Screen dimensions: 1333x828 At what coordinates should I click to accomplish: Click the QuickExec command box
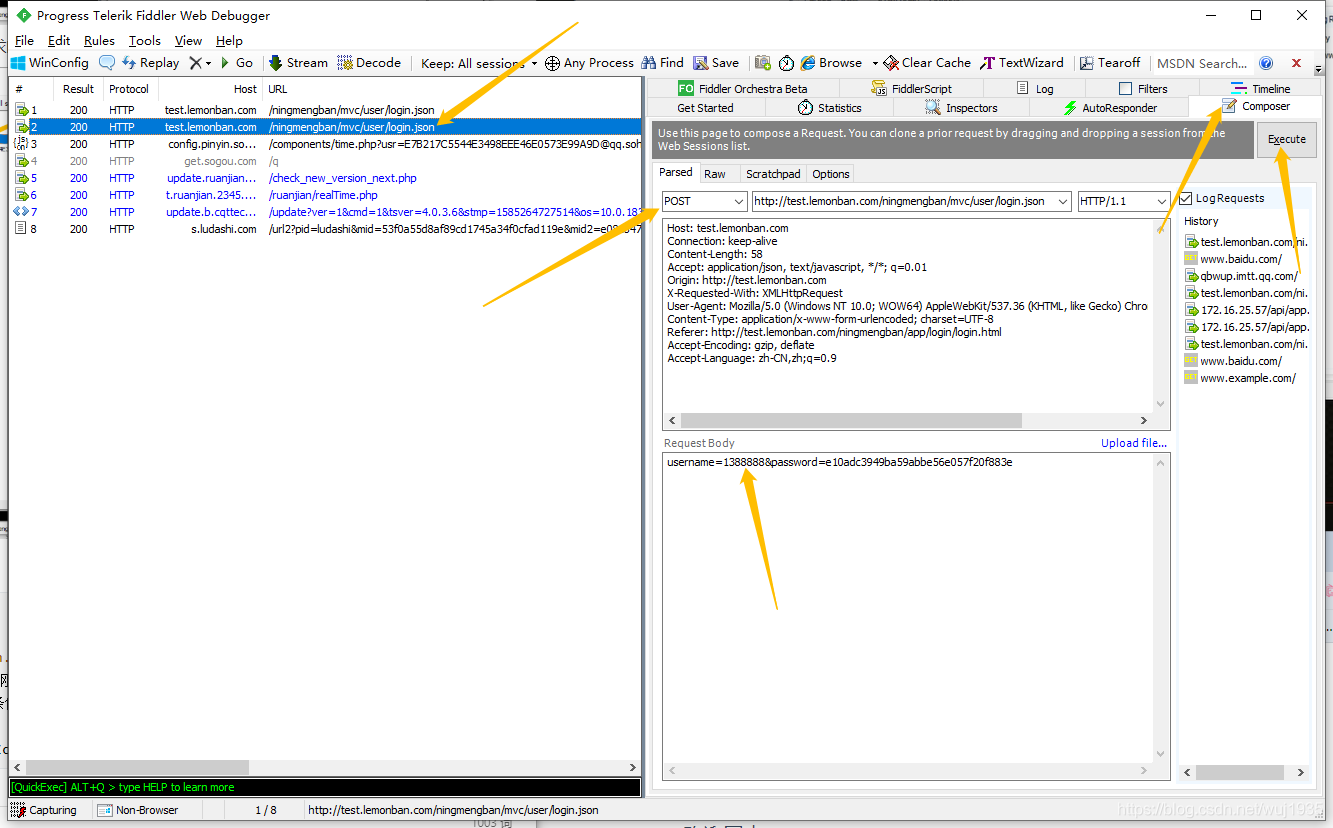pos(325,787)
